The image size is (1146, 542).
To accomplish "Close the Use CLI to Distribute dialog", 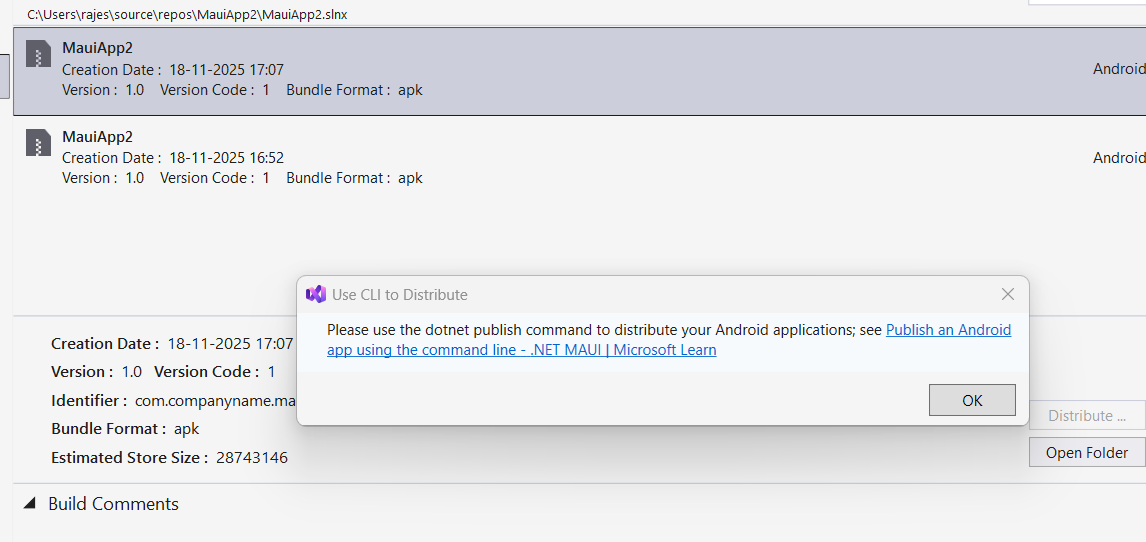I will 1008,294.
